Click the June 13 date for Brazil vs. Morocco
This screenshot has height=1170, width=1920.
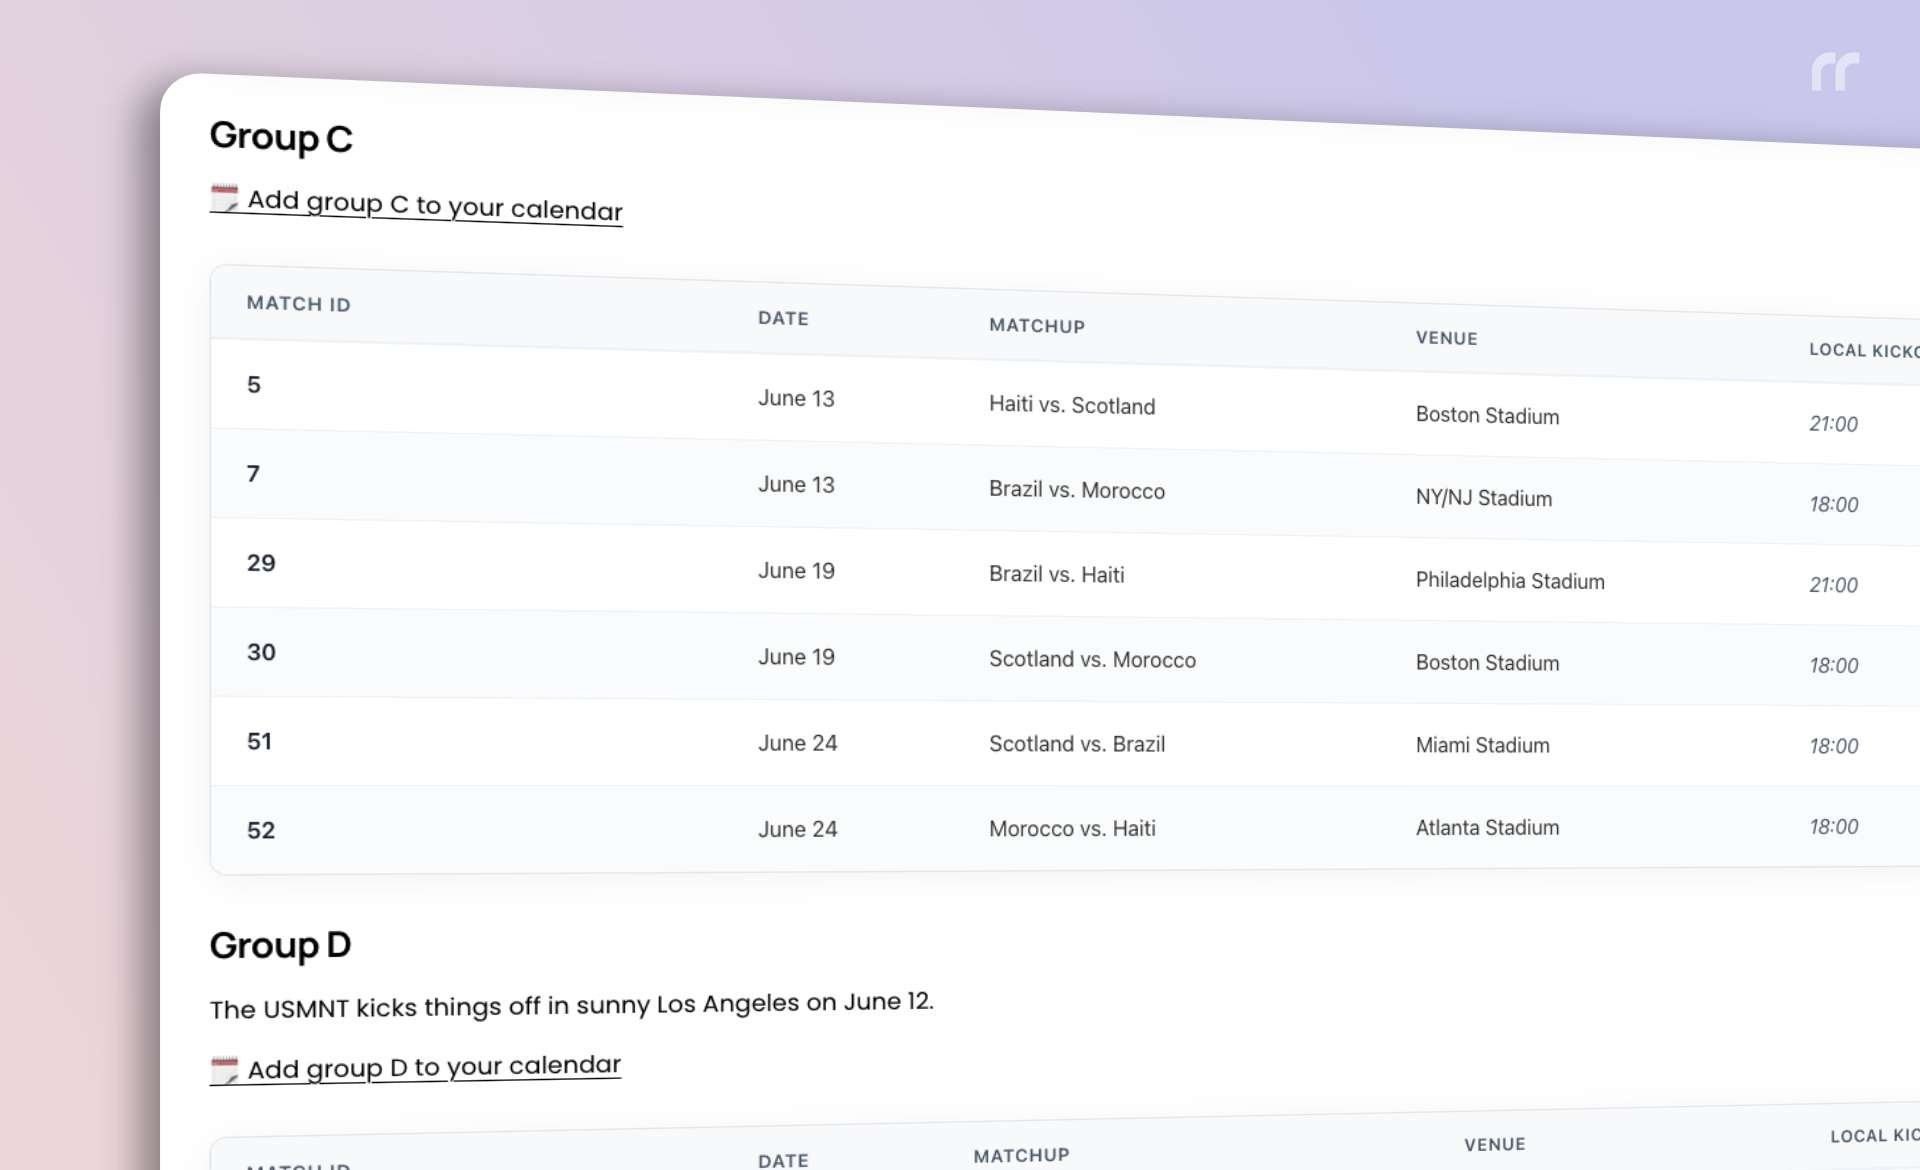pyautogui.click(x=796, y=484)
